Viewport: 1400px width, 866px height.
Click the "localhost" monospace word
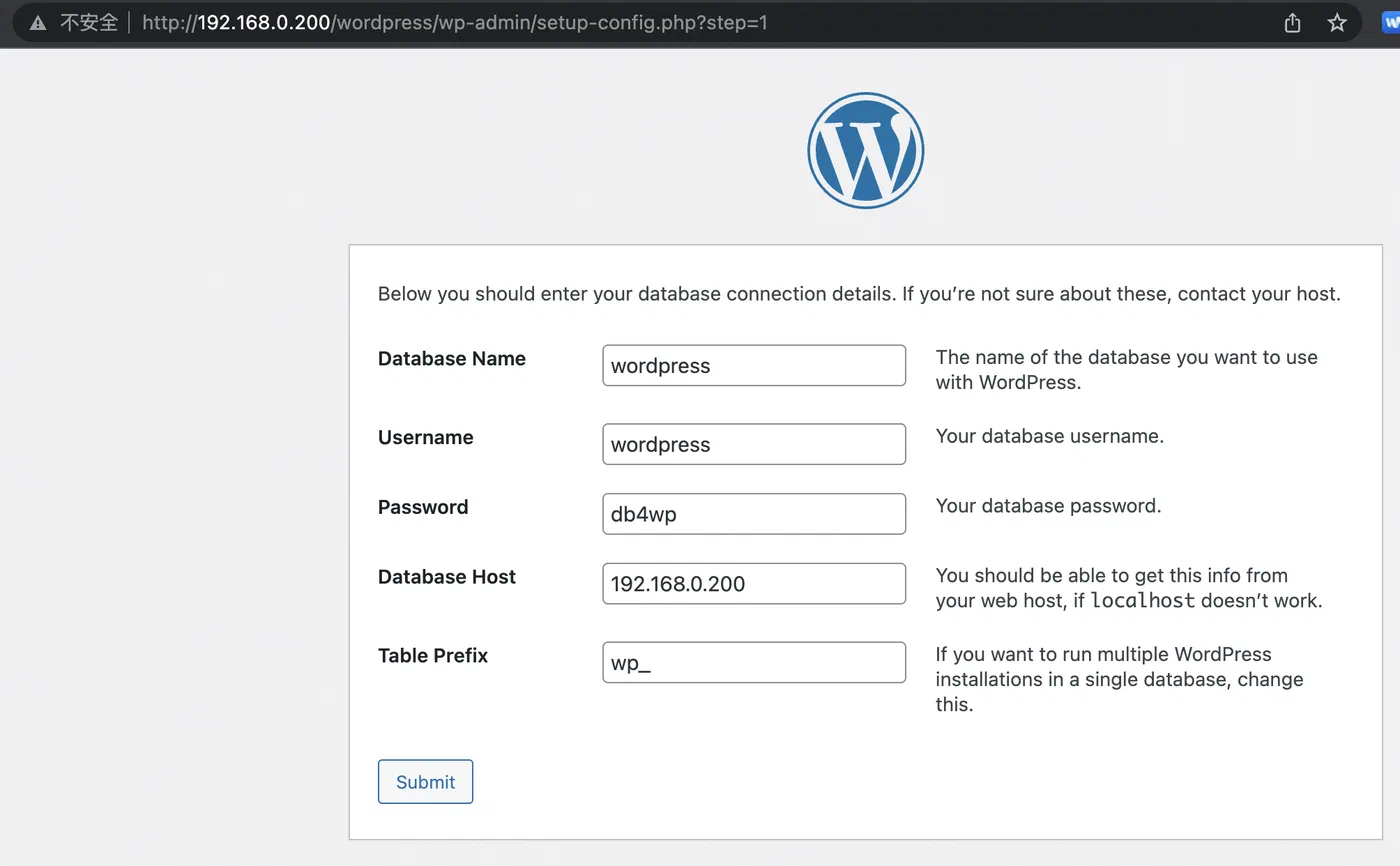(1142, 601)
